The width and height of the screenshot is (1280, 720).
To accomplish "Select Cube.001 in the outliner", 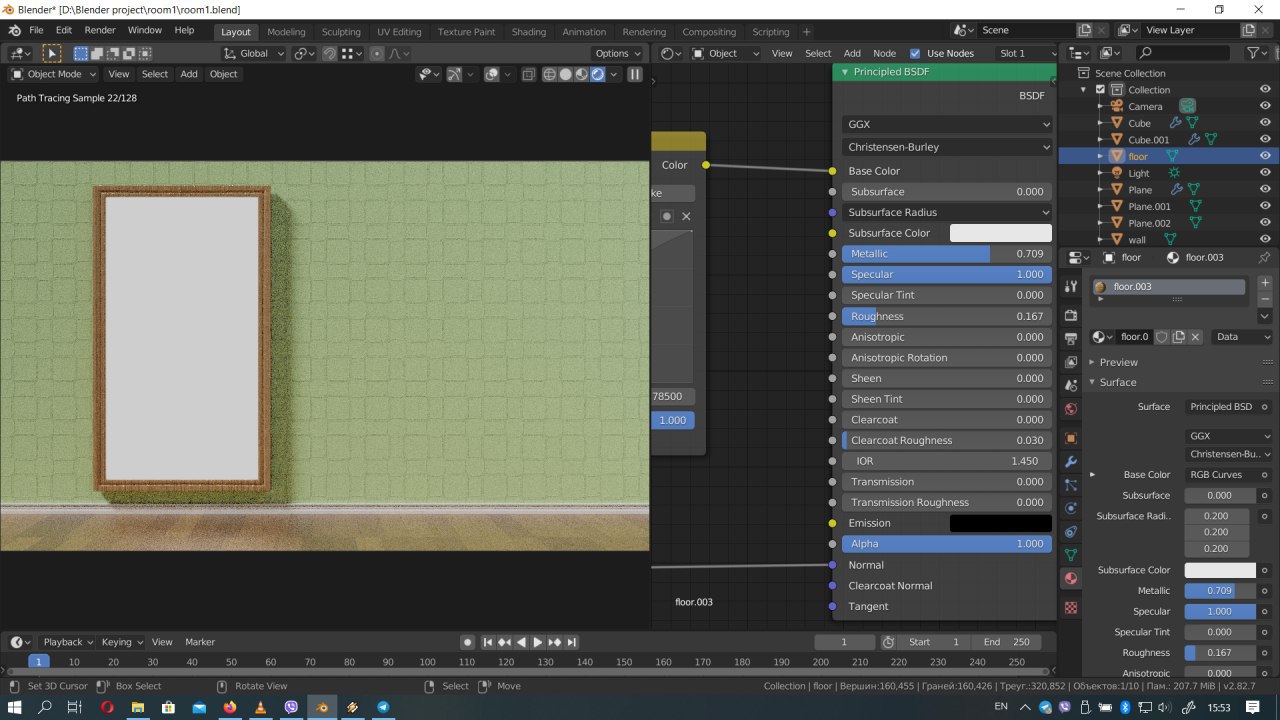I will pos(1148,140).
